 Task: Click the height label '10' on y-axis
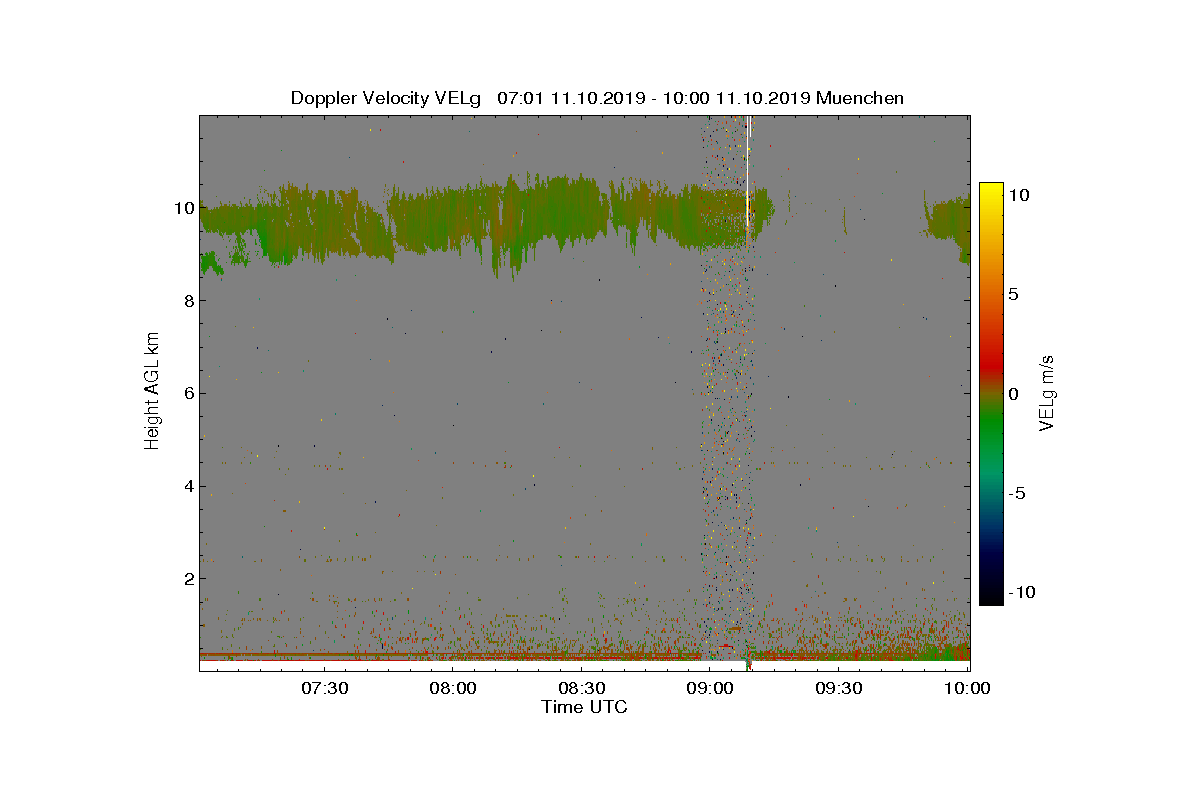point(183,208)
